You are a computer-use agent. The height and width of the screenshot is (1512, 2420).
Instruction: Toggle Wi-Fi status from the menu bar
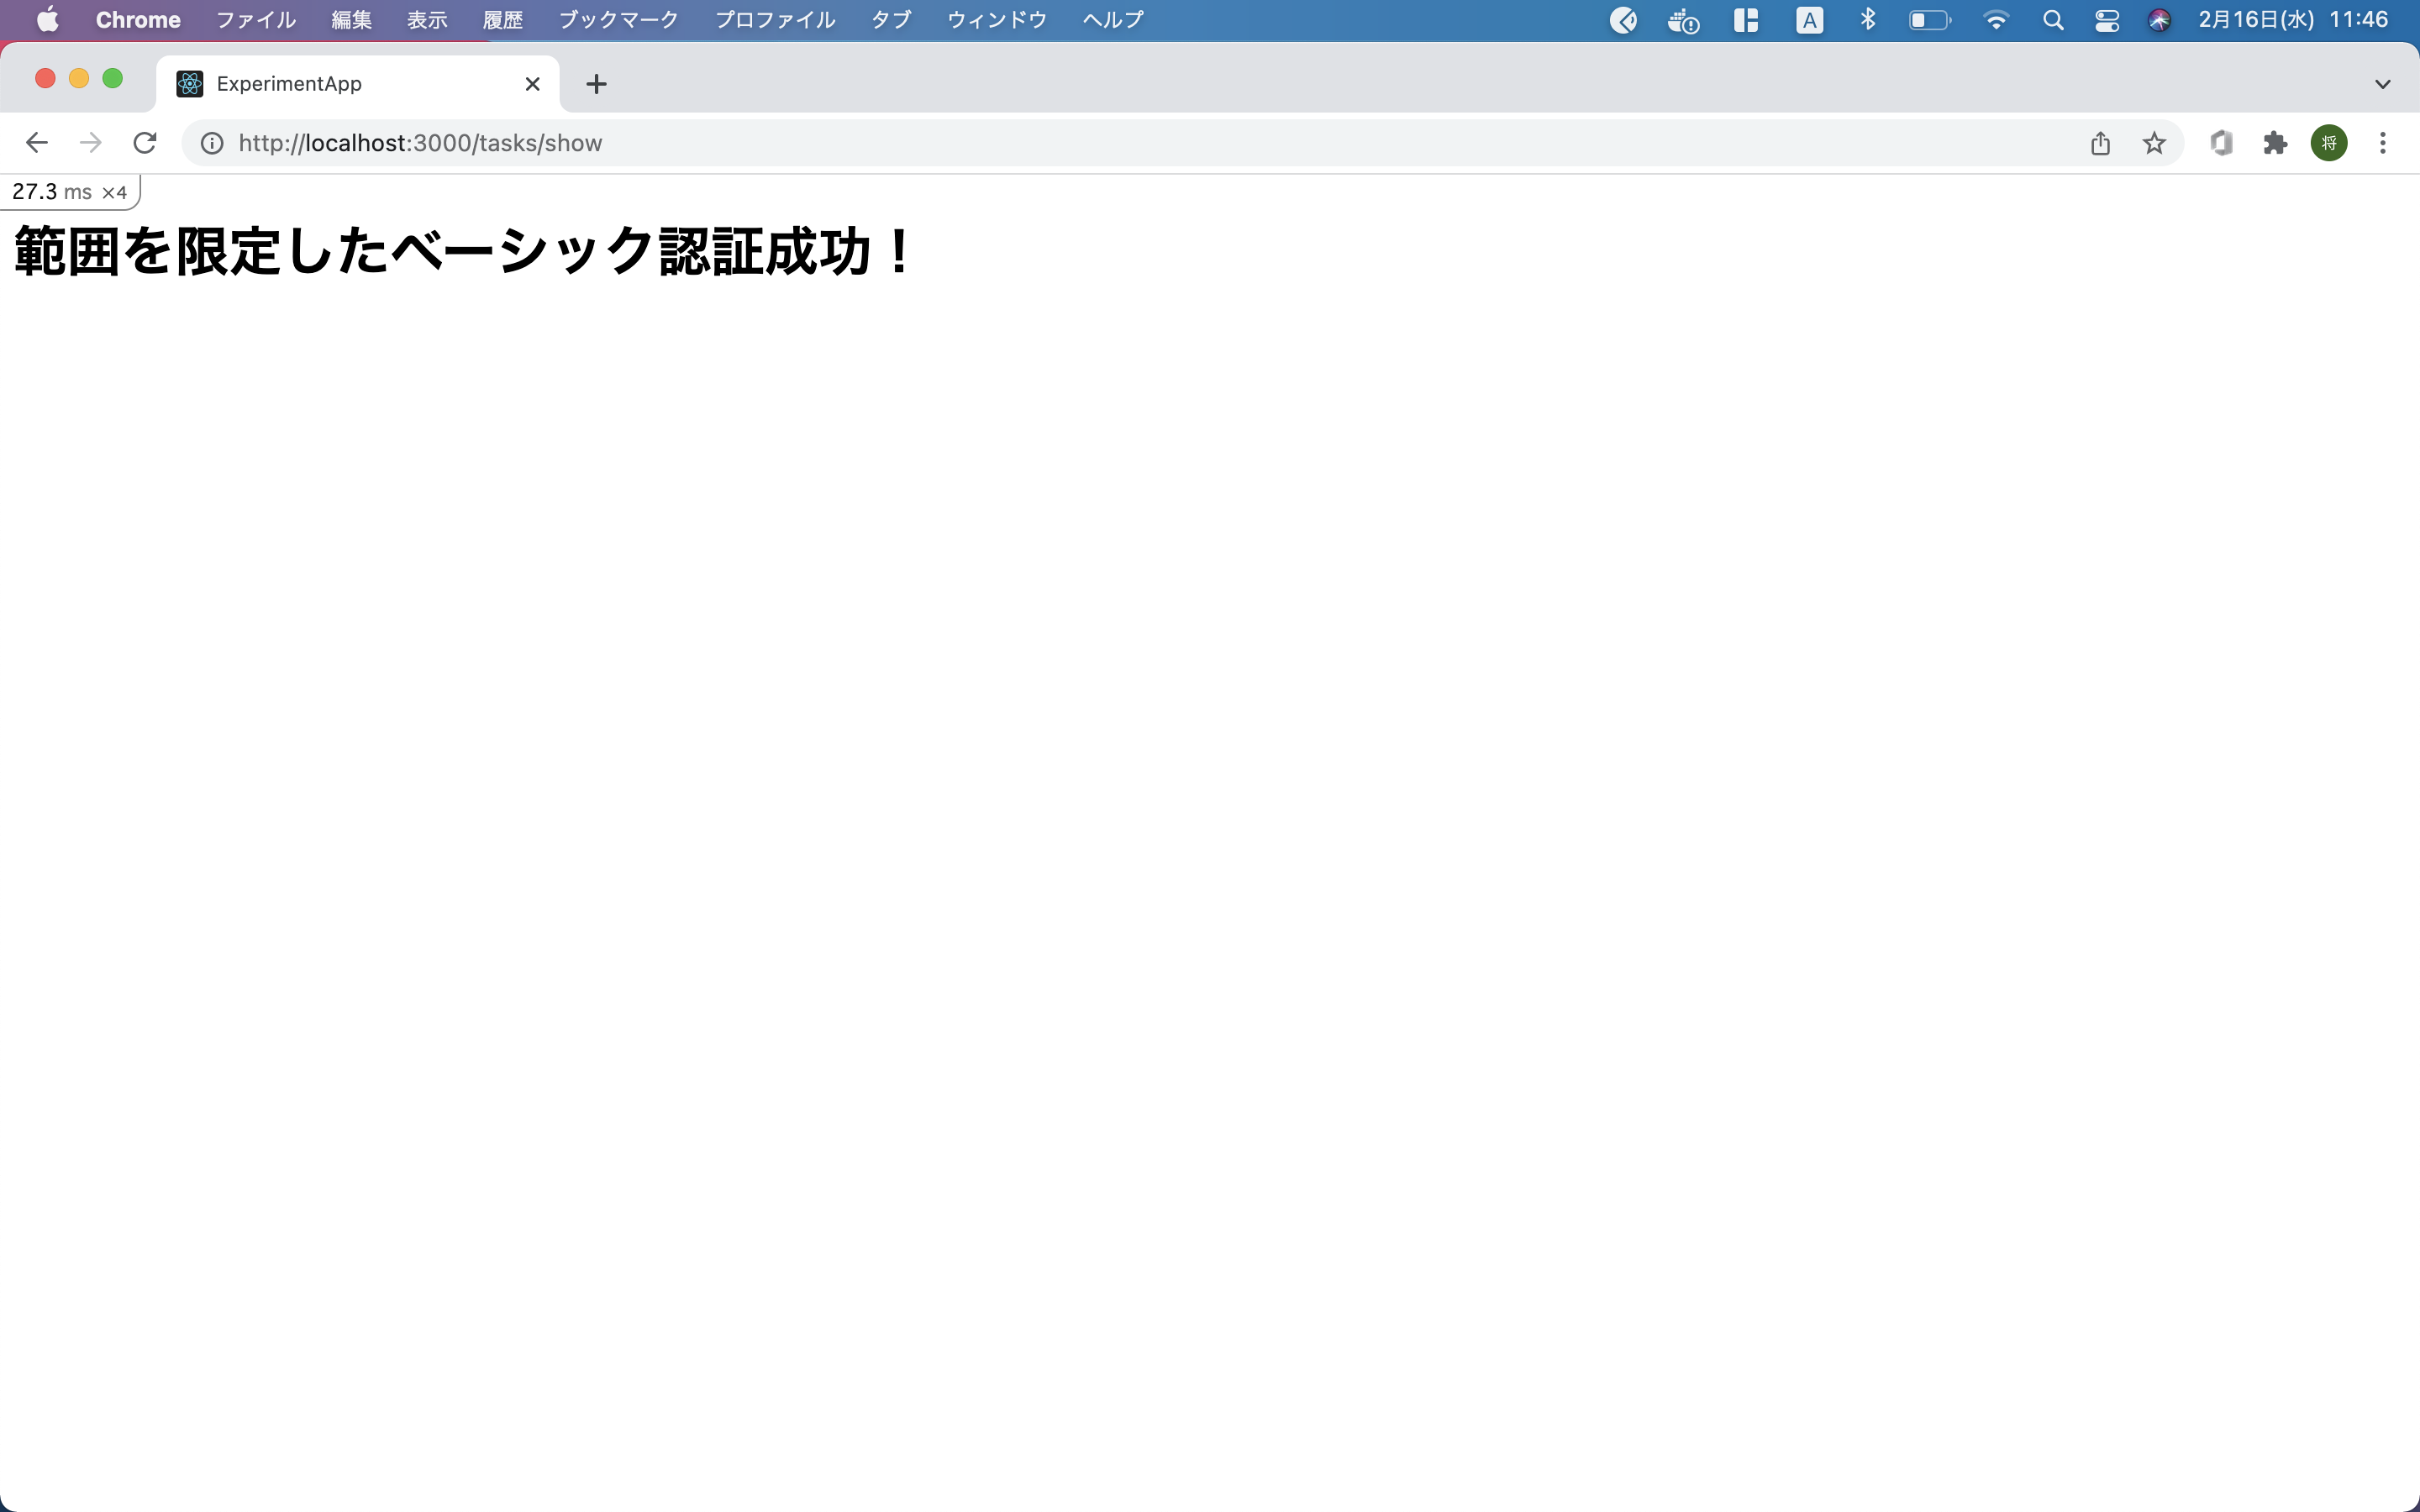point(1995,19)
